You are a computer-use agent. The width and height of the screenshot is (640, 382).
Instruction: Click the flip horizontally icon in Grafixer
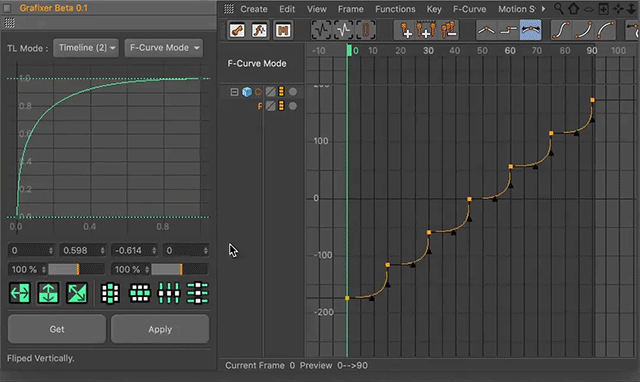[x=20, y=293]
